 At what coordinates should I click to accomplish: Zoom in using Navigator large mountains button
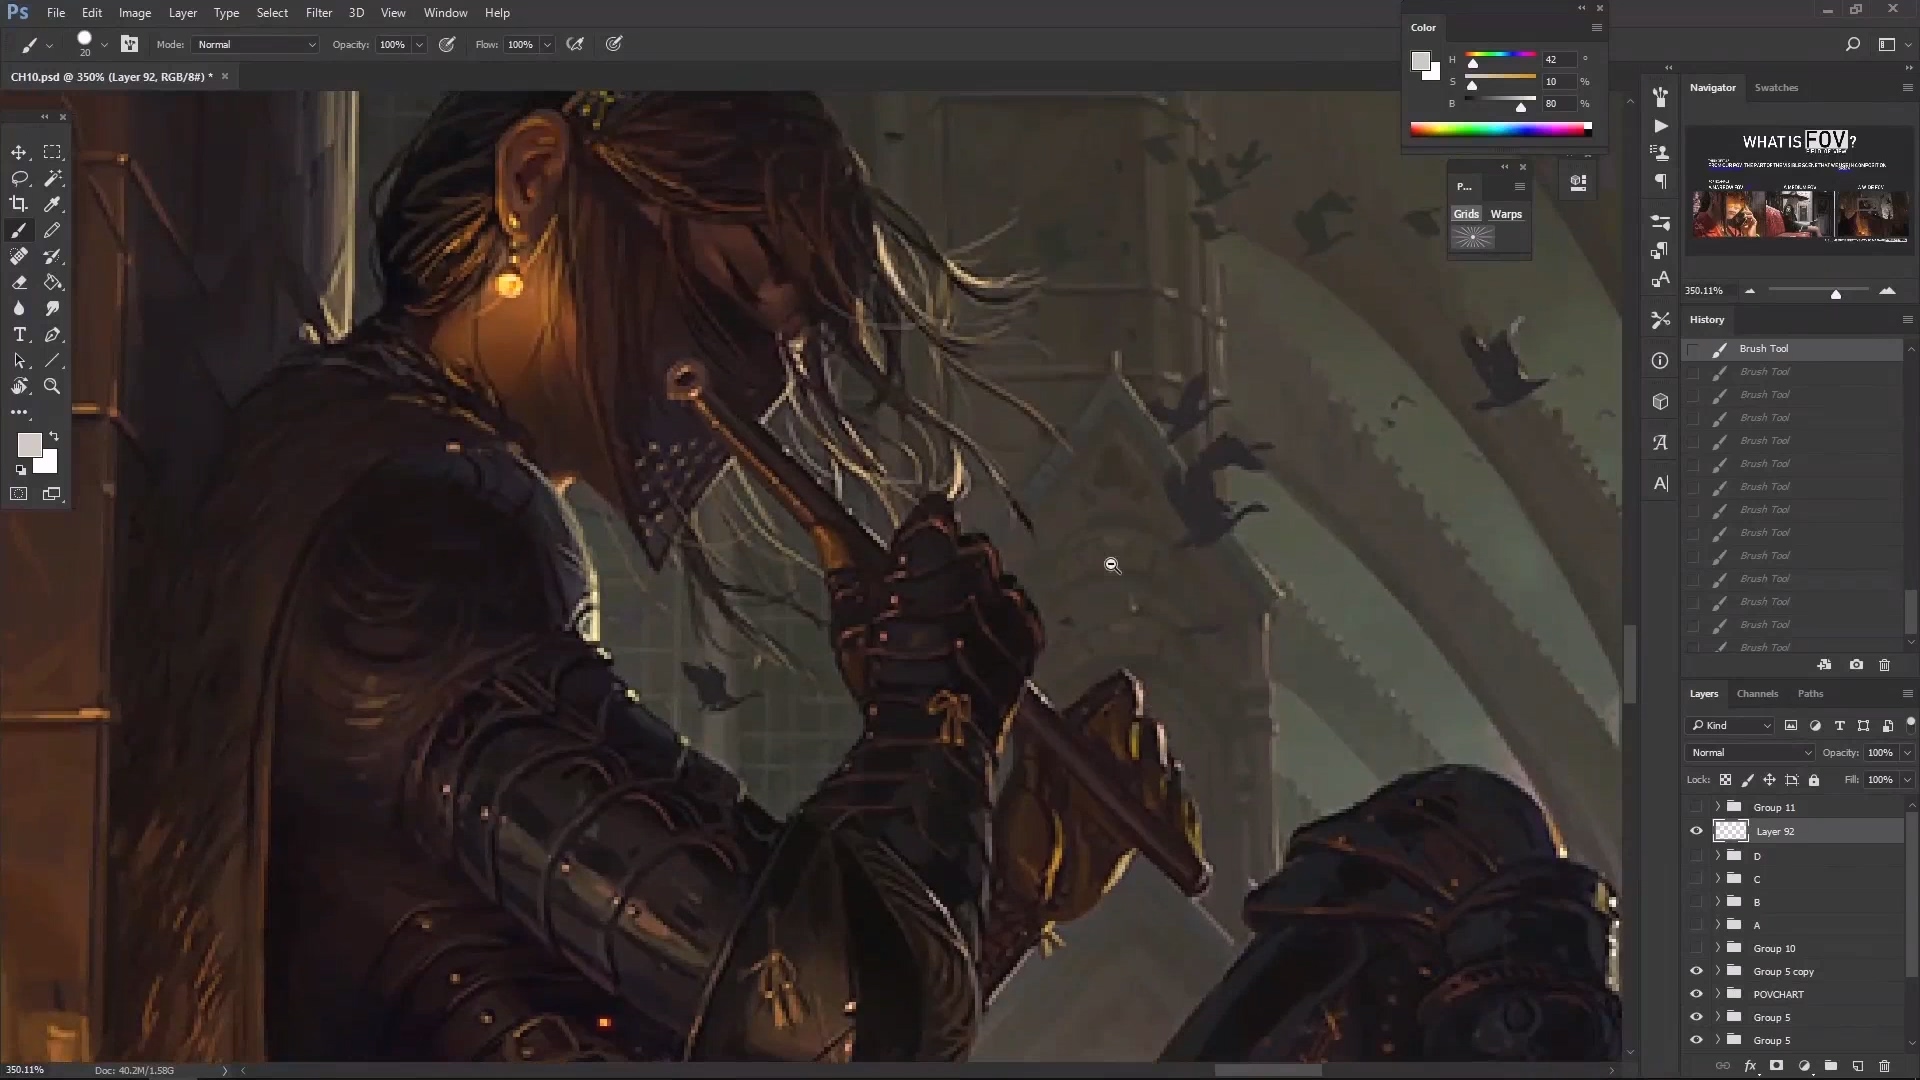click(x=1887, y=291)
